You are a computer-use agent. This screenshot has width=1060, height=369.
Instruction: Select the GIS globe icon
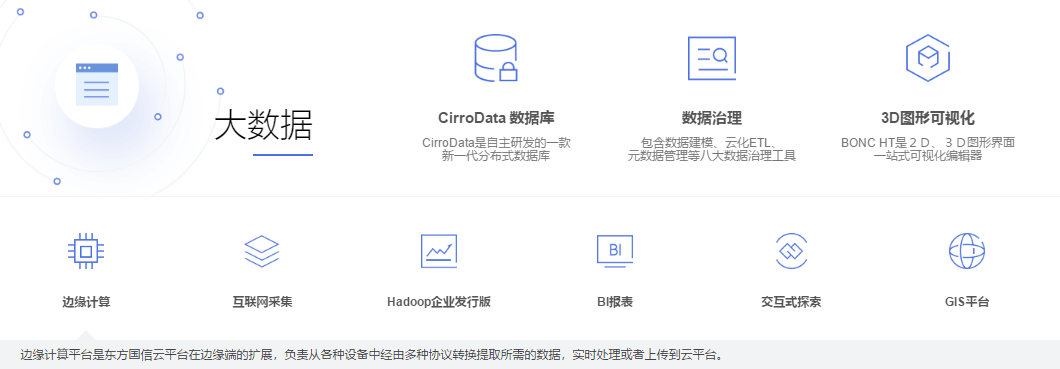click(x=967, y=251)
